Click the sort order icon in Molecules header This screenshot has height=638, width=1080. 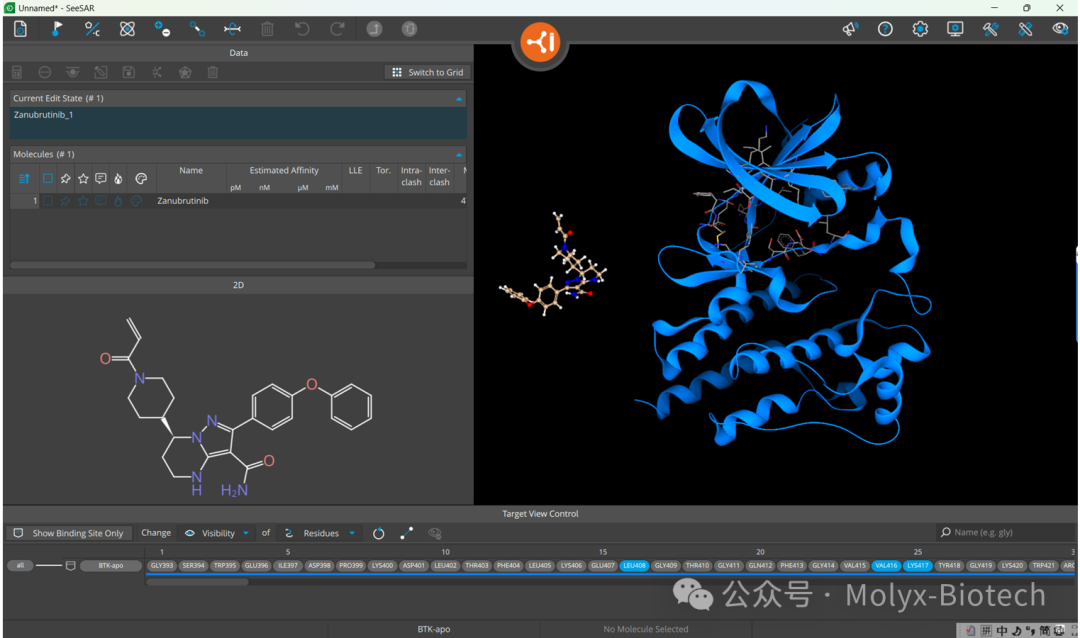click(x=24, y=178)
